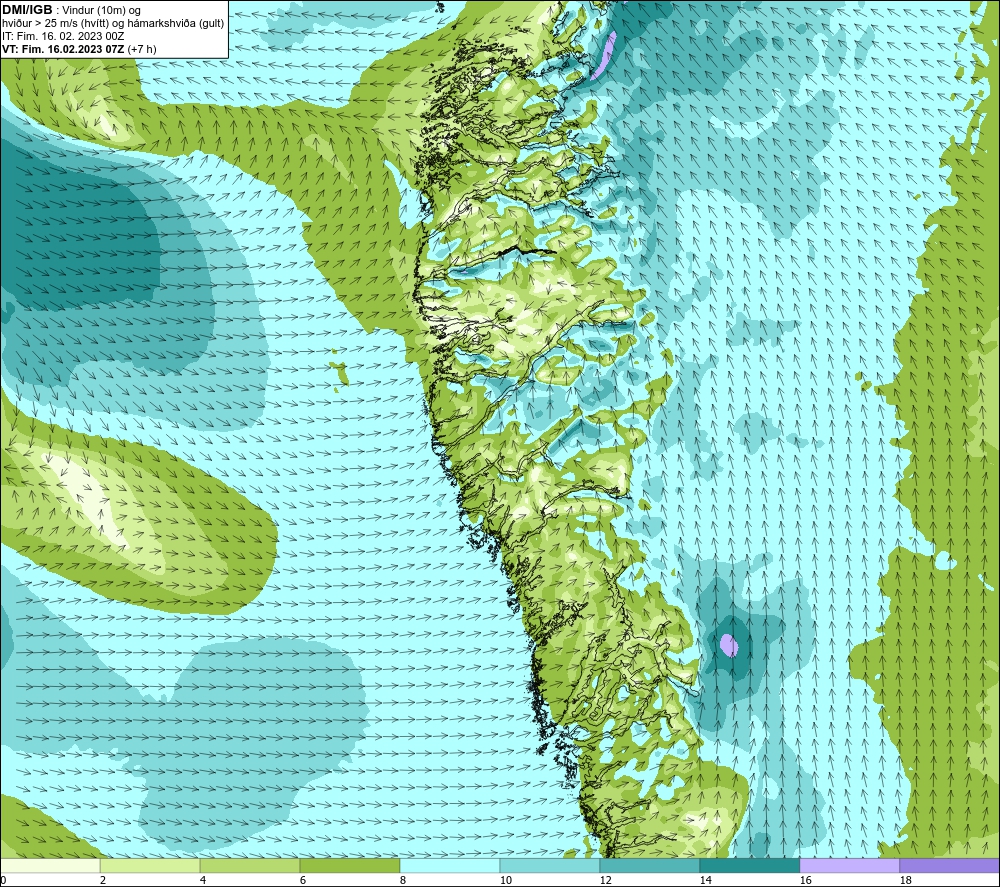Image resolution: width=1000 pixels, height=887 pixels.
Task: Click the 10-12 m/s light teal legend swatch
Action: 549,865
